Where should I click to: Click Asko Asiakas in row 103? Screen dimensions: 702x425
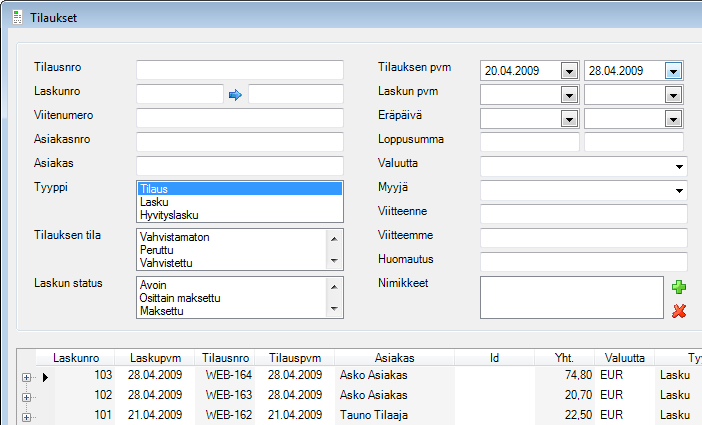[394, 375]
